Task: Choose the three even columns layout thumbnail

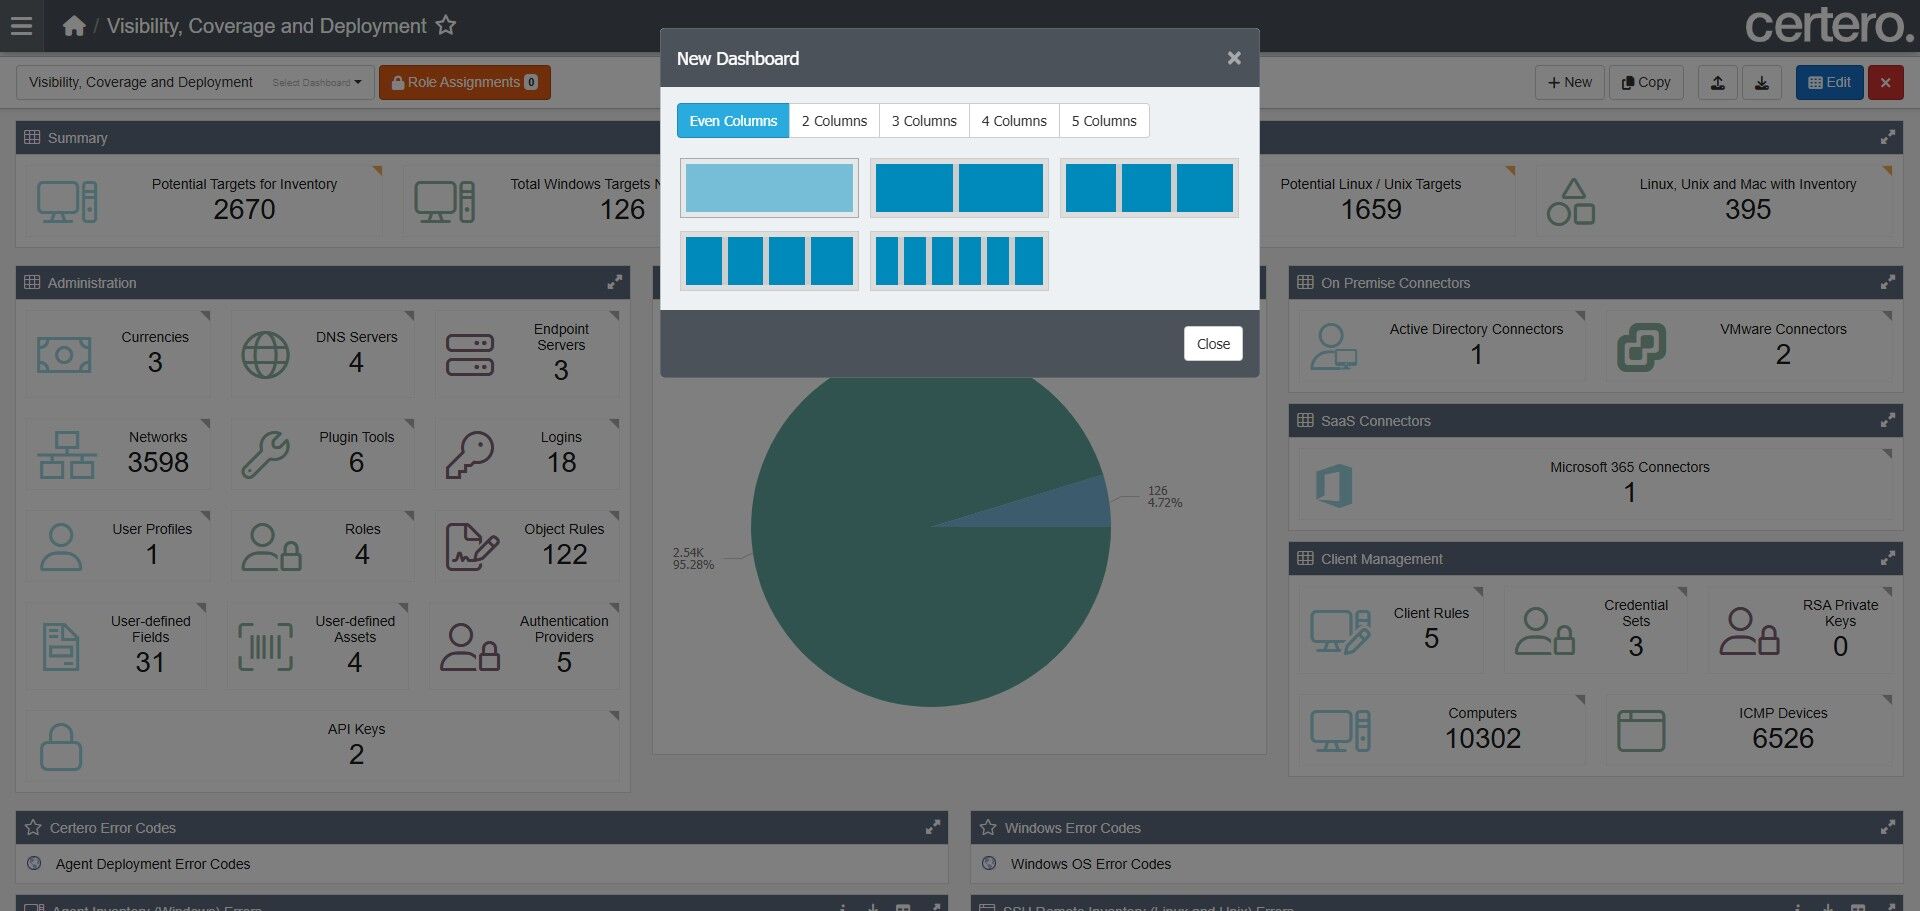Action: coord(1149,188)
